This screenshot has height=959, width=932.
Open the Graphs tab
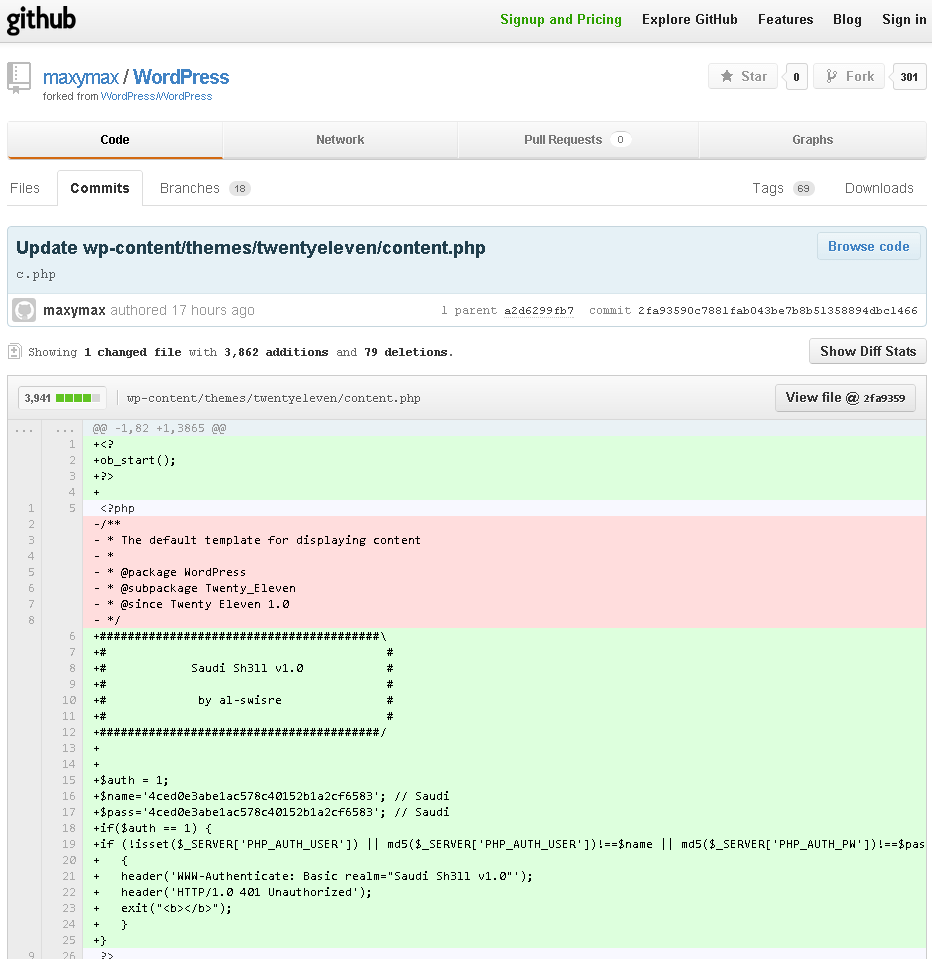813,139
